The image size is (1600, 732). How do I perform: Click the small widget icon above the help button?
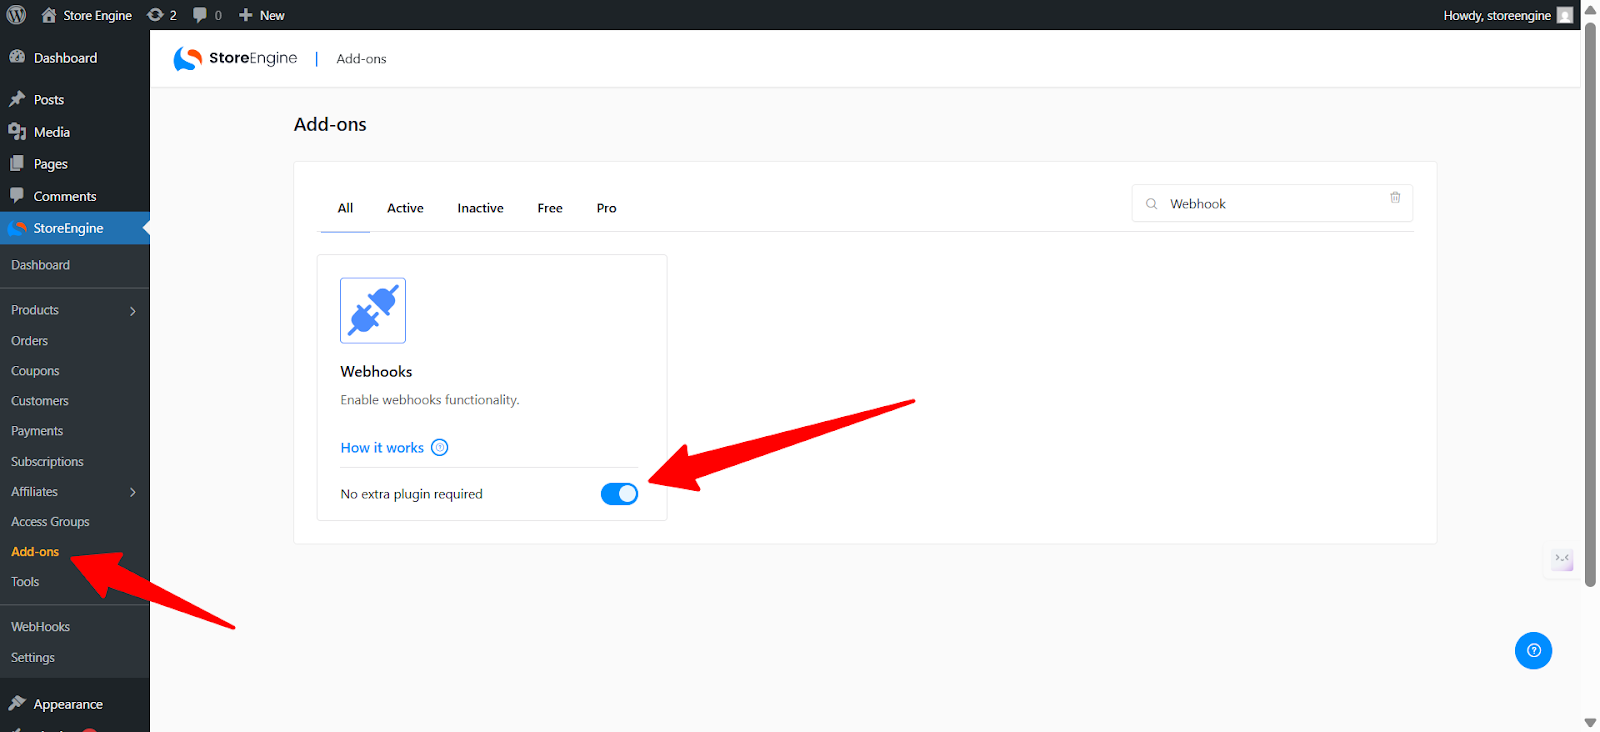pos(1562,559)
